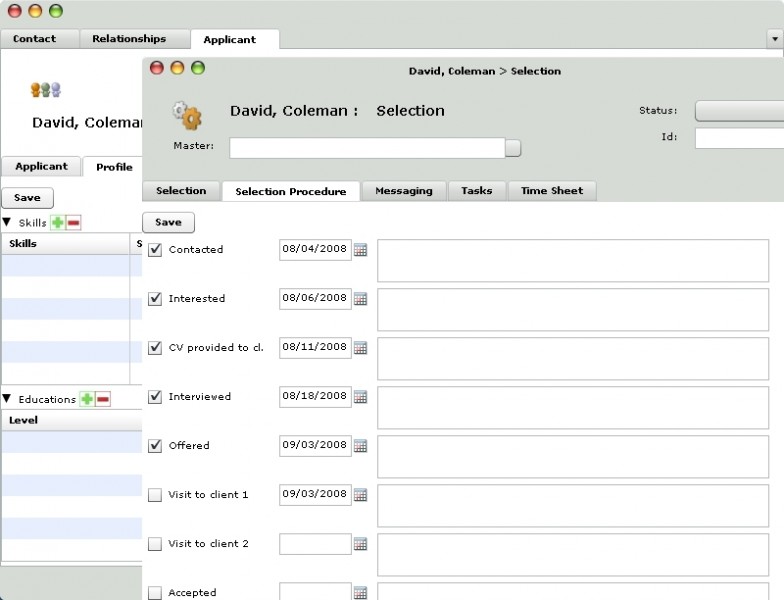Open calendar picker for Interviewed date

(x=361, y=397)
